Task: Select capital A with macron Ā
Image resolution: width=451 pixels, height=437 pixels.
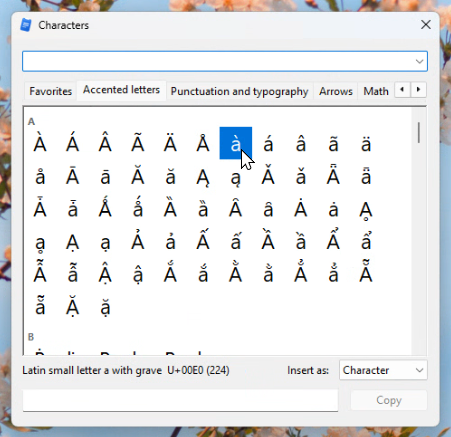Action: tap(73, 176)
